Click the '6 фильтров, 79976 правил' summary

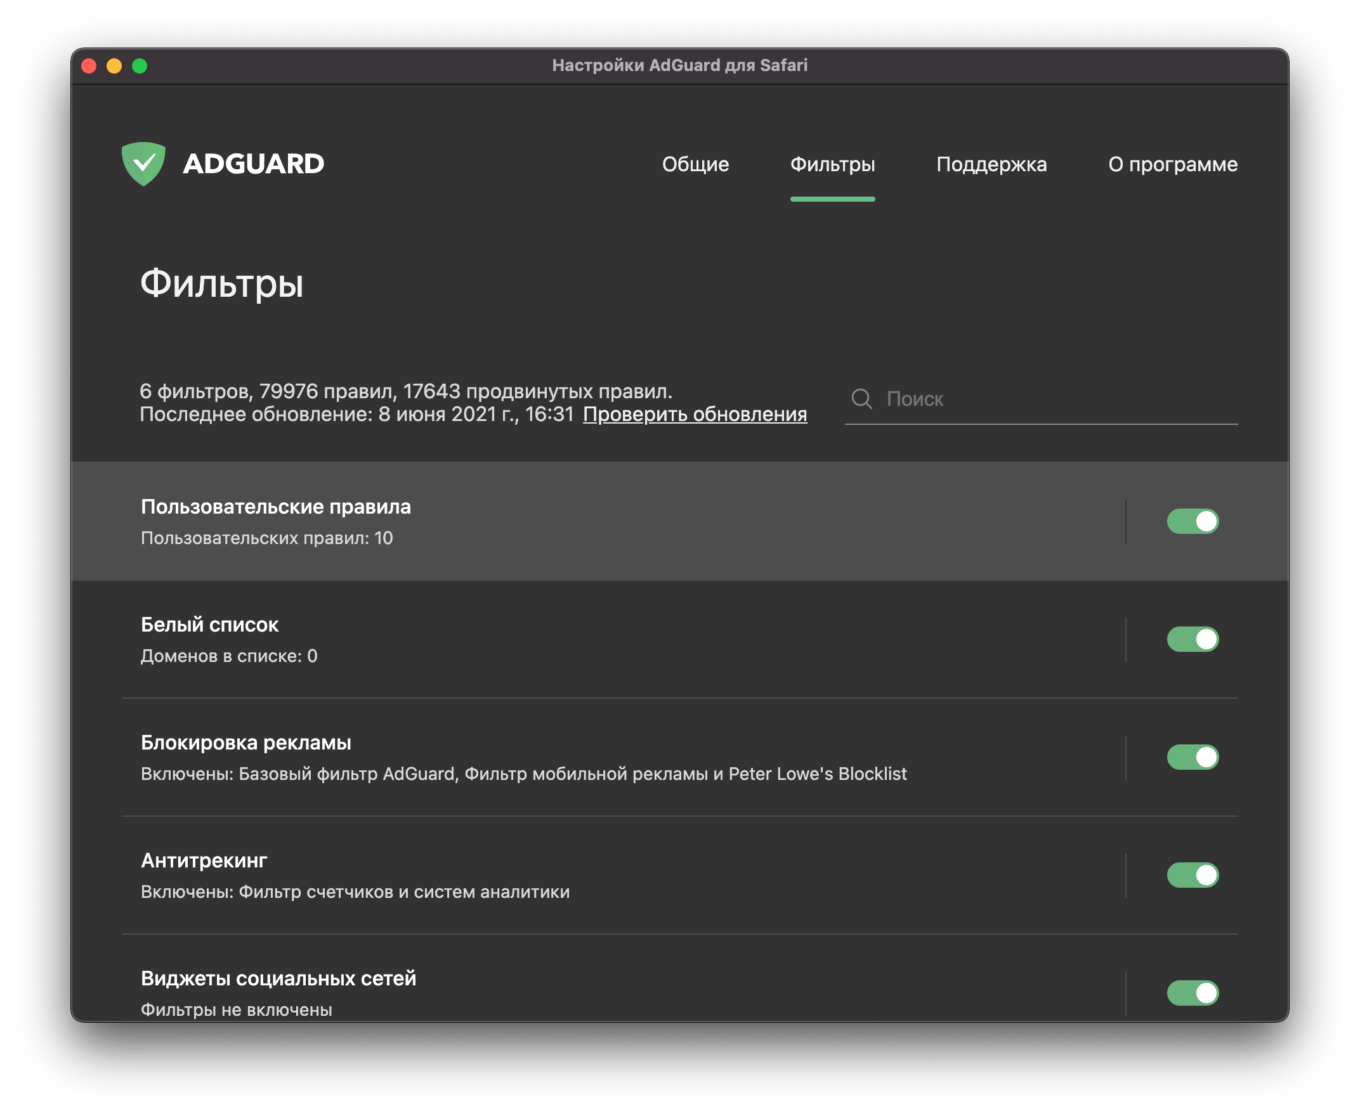click(406, 391)
